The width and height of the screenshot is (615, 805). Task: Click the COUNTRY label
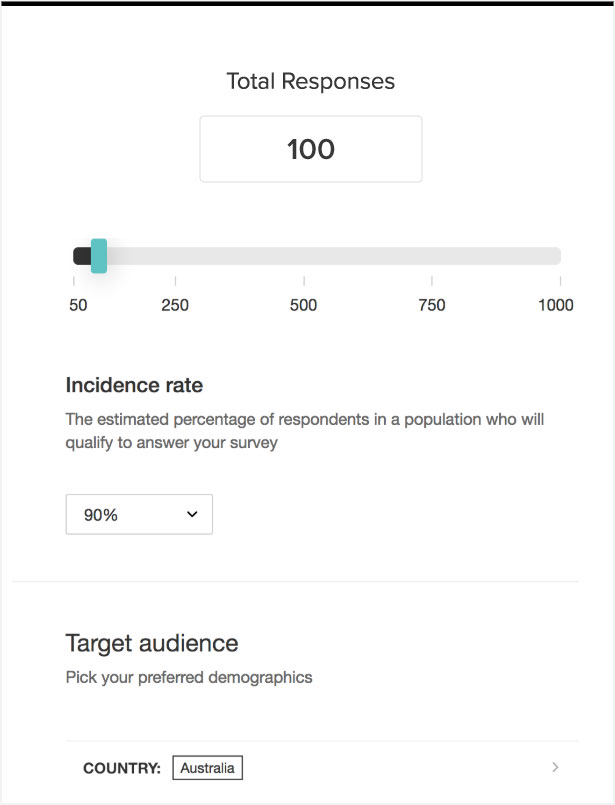click(122, 768)
